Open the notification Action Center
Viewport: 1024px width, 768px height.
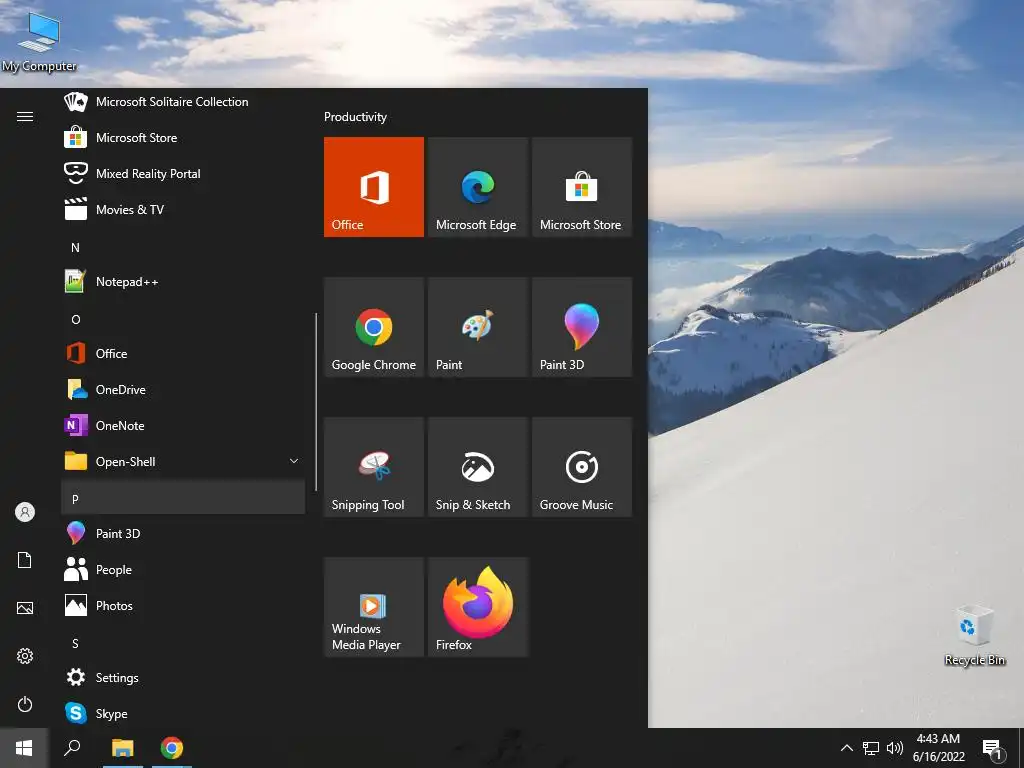993,748
